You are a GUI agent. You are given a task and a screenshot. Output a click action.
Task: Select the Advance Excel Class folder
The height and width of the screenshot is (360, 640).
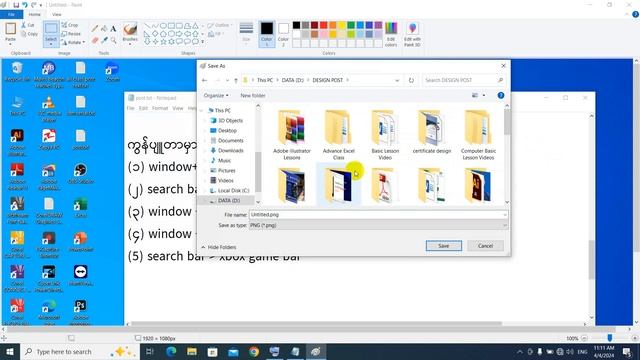click(x=338, y=135)
